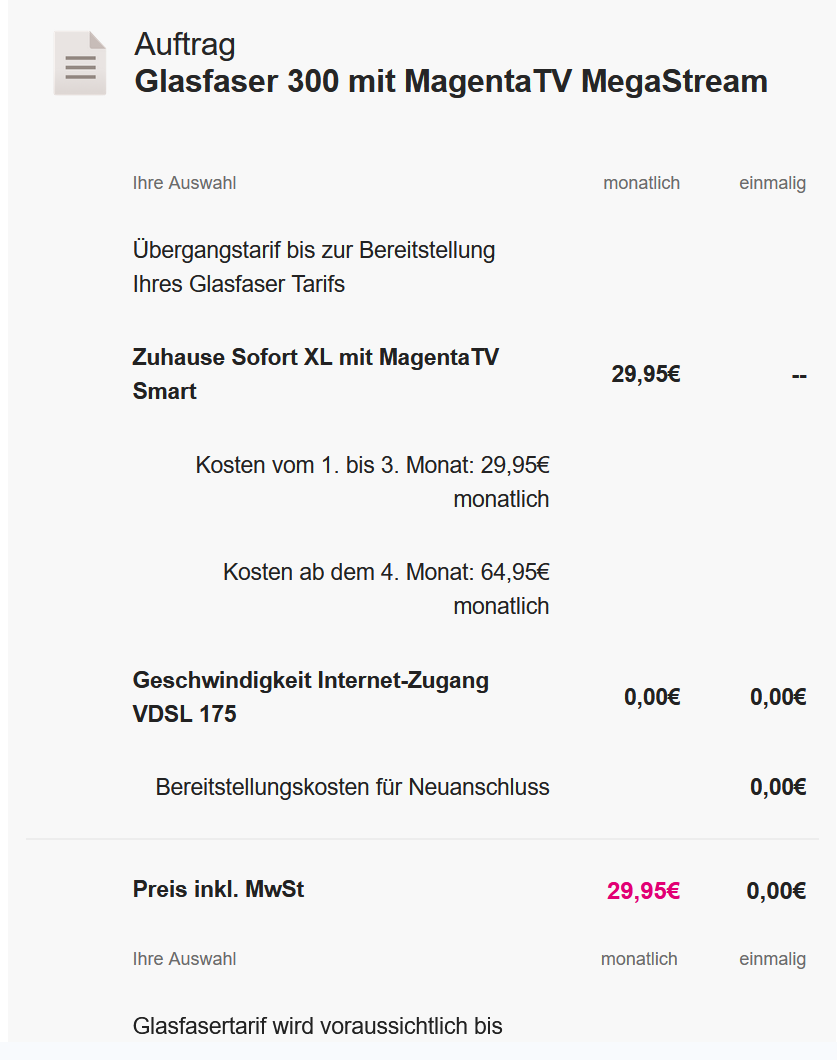
Task: Click the first 'einmalig' column header
Action: [772, 183]
